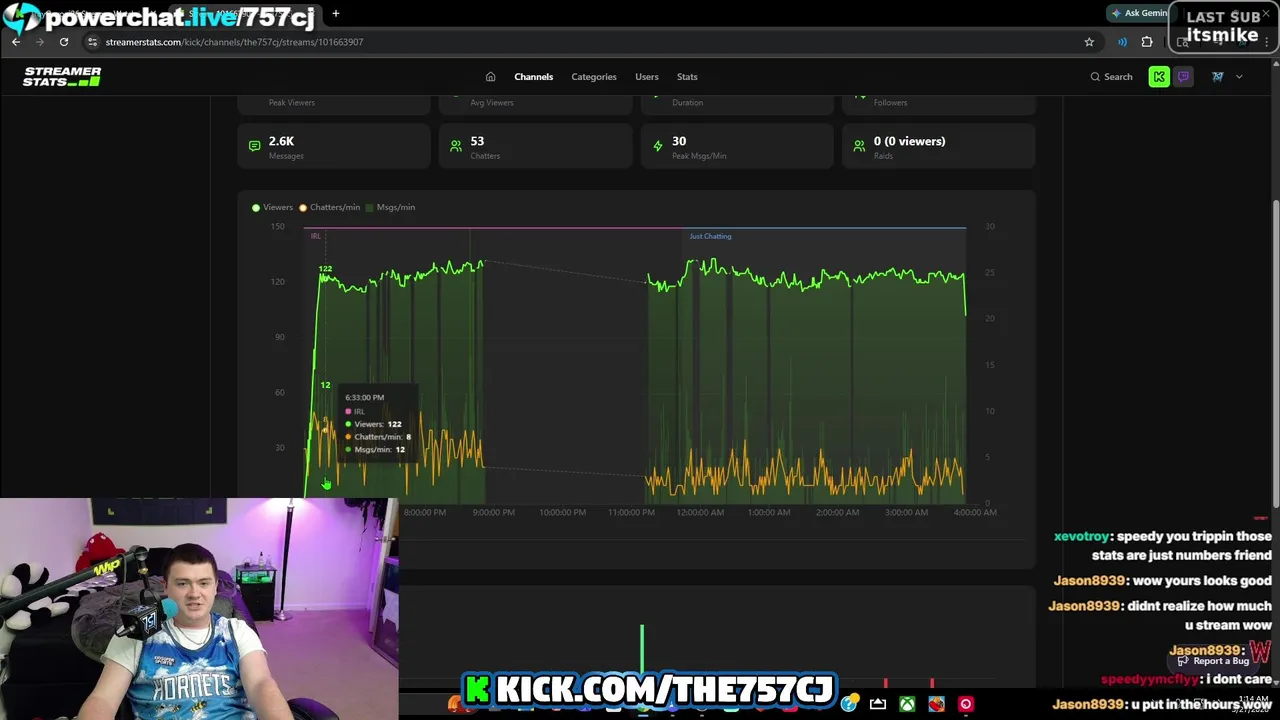The width and height of the screenshot is (1280, 720).
Task: Click the Streamer Stats logo
Action: [62, 76]
